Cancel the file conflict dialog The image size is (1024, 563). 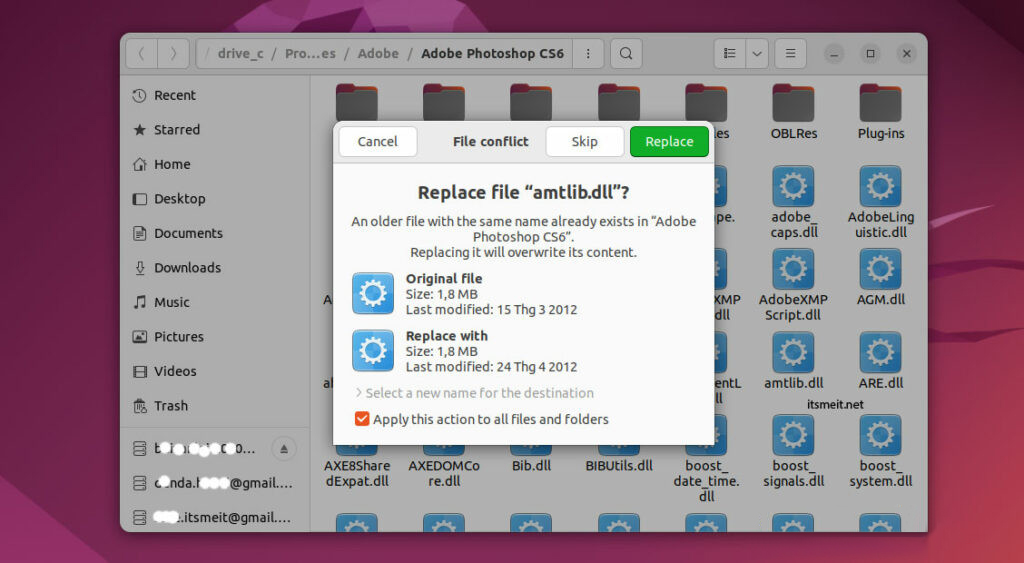(377, 142)
